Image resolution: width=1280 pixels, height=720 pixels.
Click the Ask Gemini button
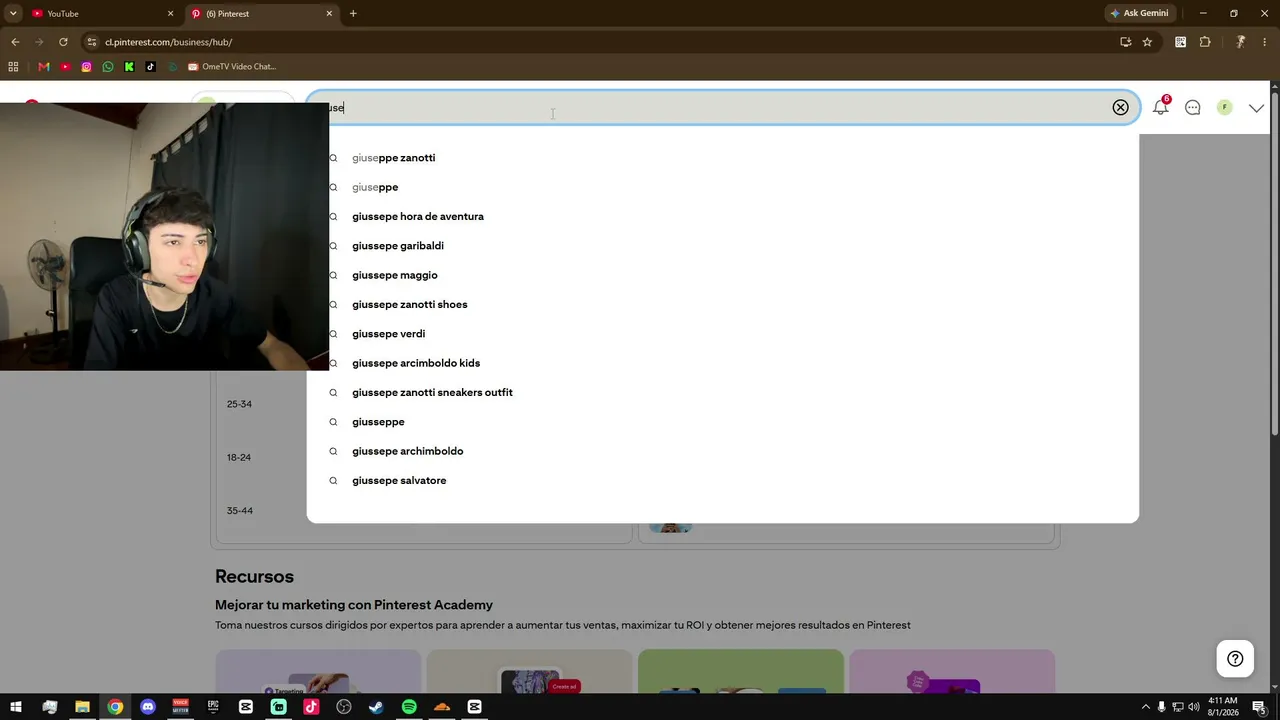coord(1139,14)
